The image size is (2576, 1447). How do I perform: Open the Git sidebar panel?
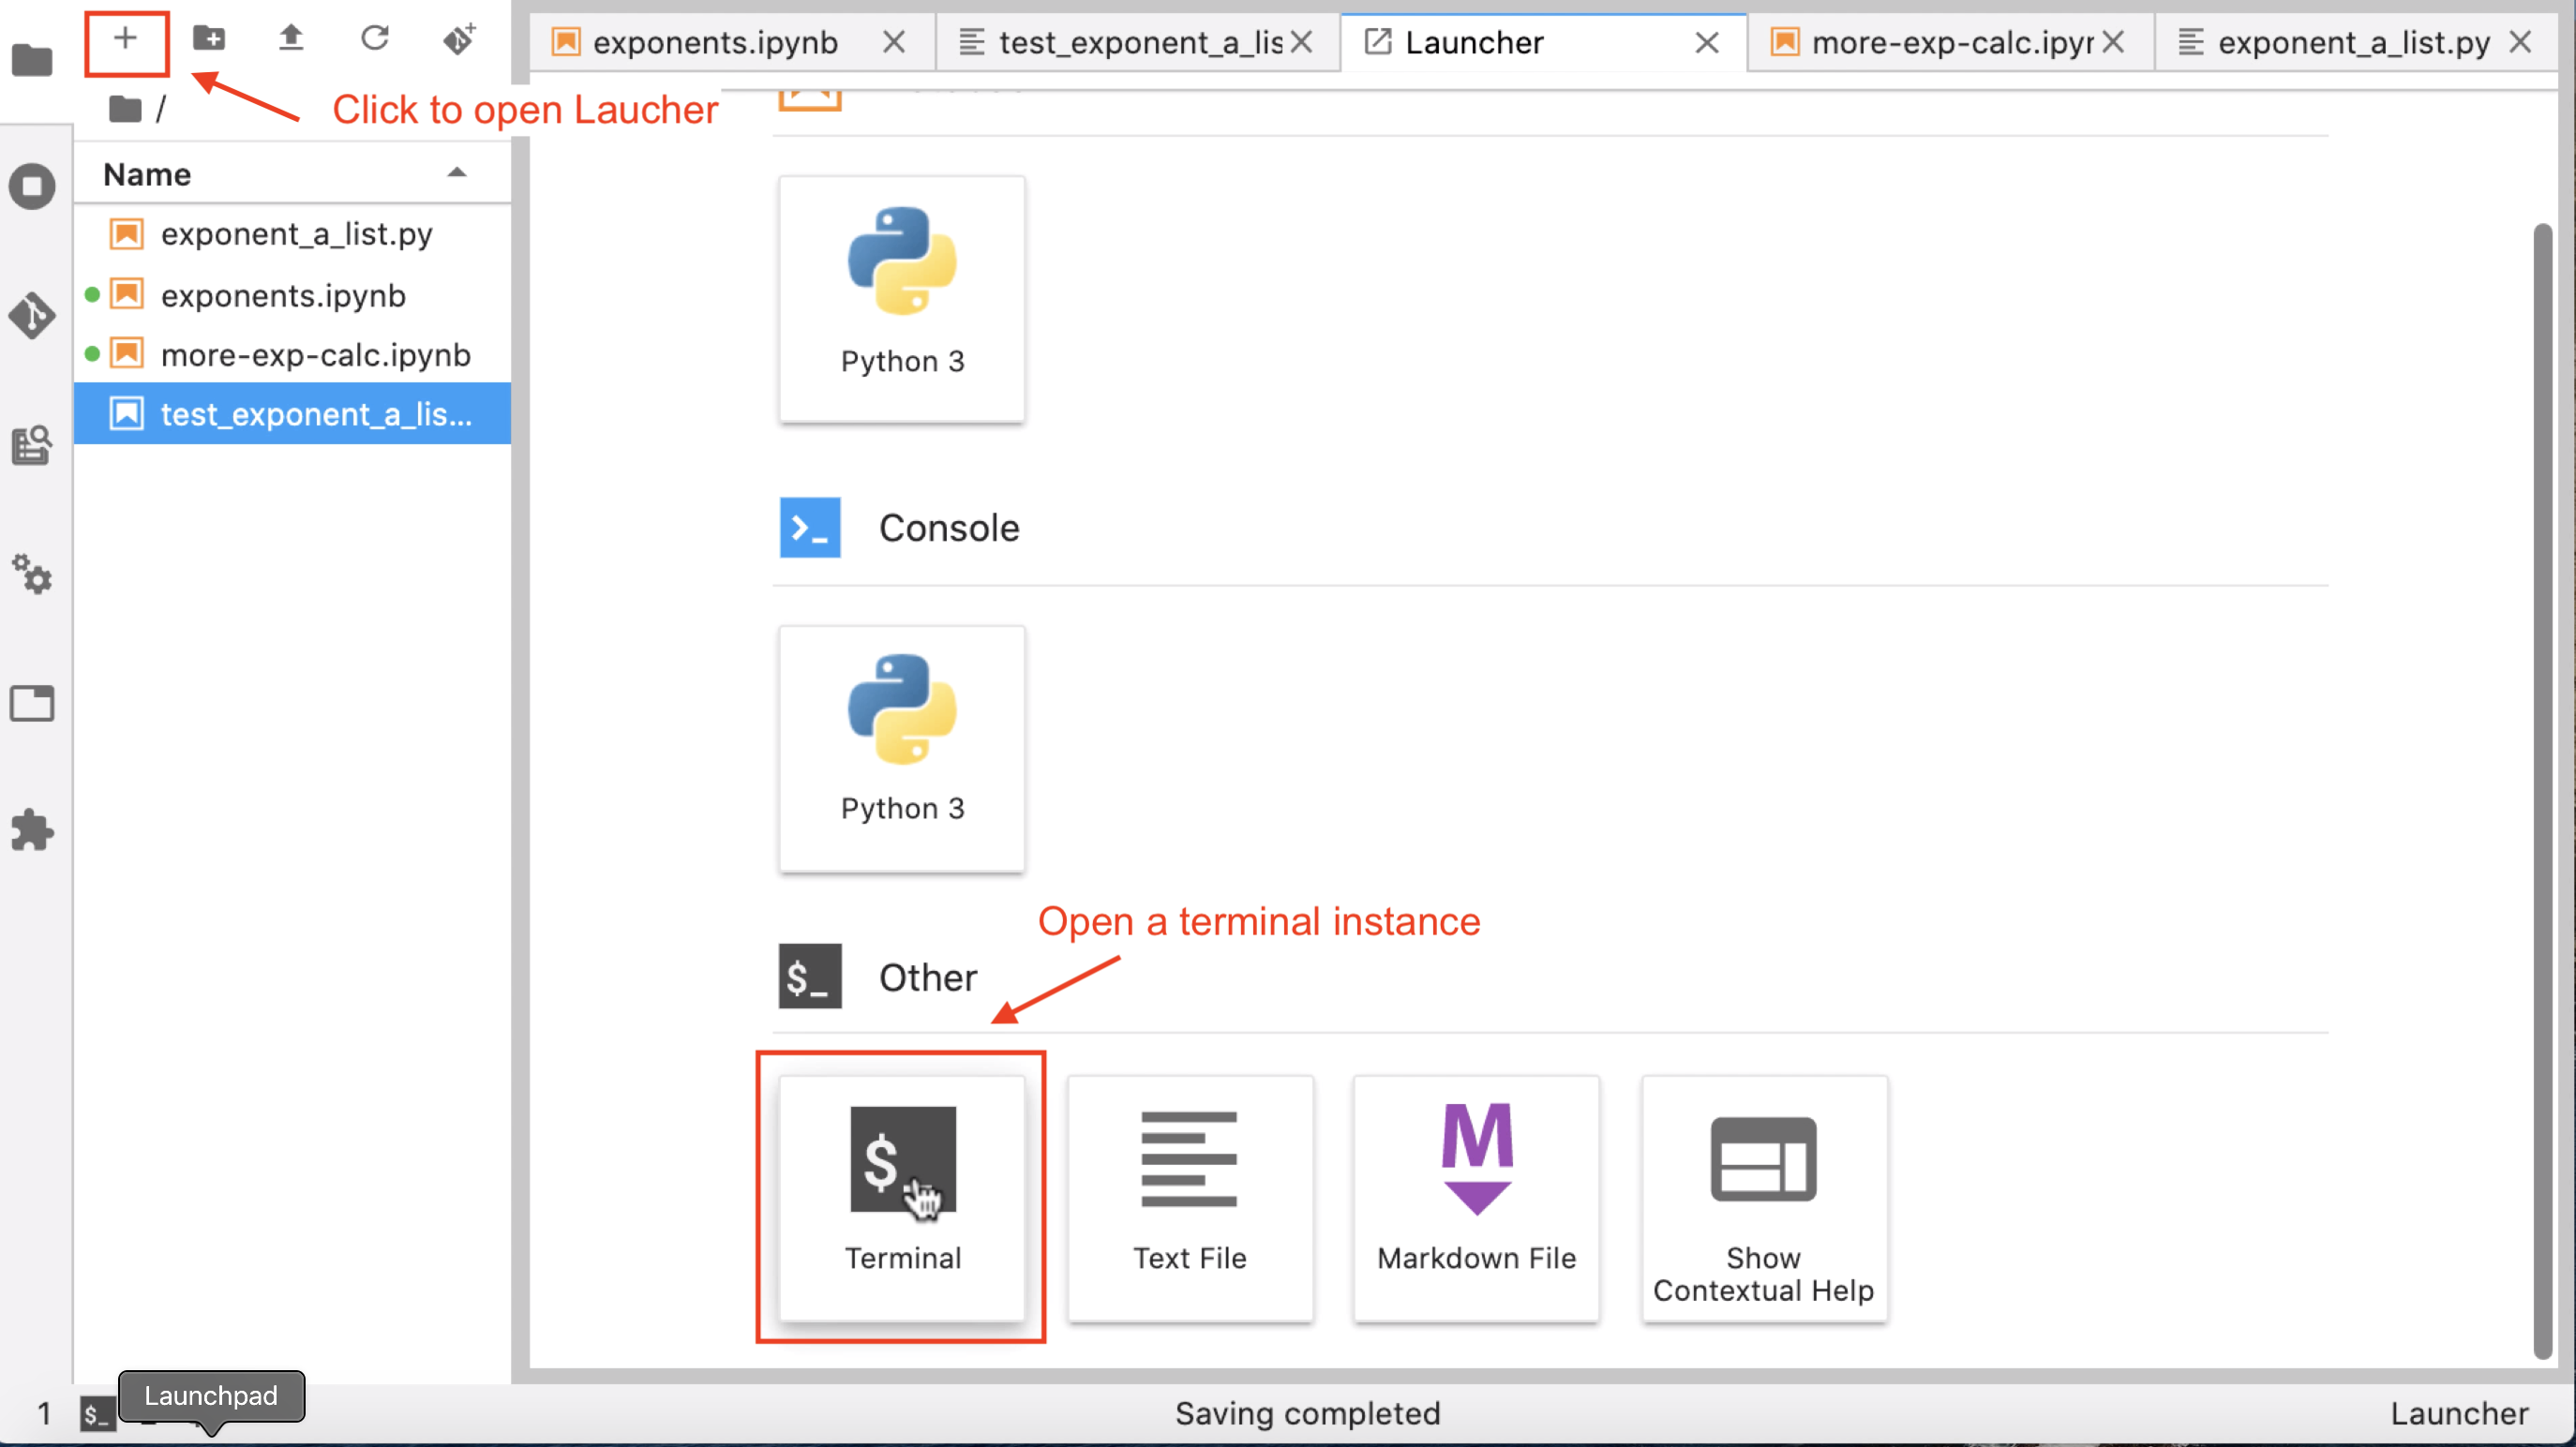tap(32, 316)
